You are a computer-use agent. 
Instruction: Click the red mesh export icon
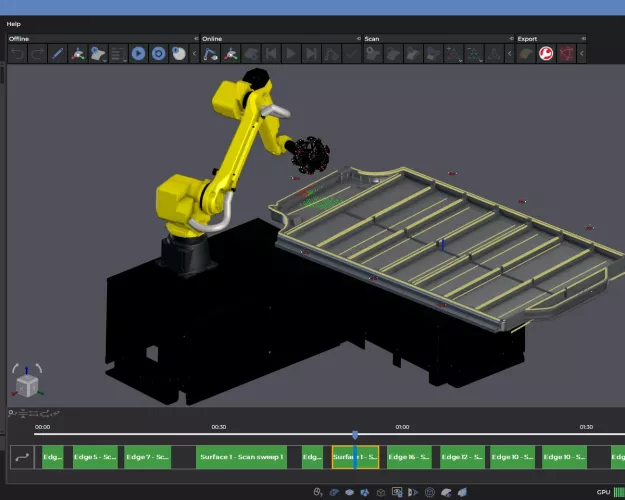(x=567, y=54)
